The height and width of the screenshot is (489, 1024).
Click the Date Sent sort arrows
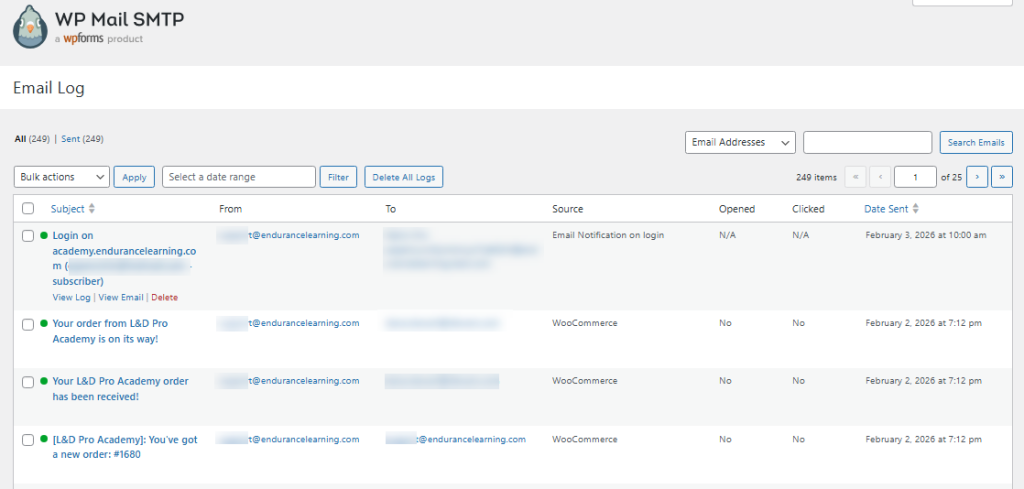point(916,209)
